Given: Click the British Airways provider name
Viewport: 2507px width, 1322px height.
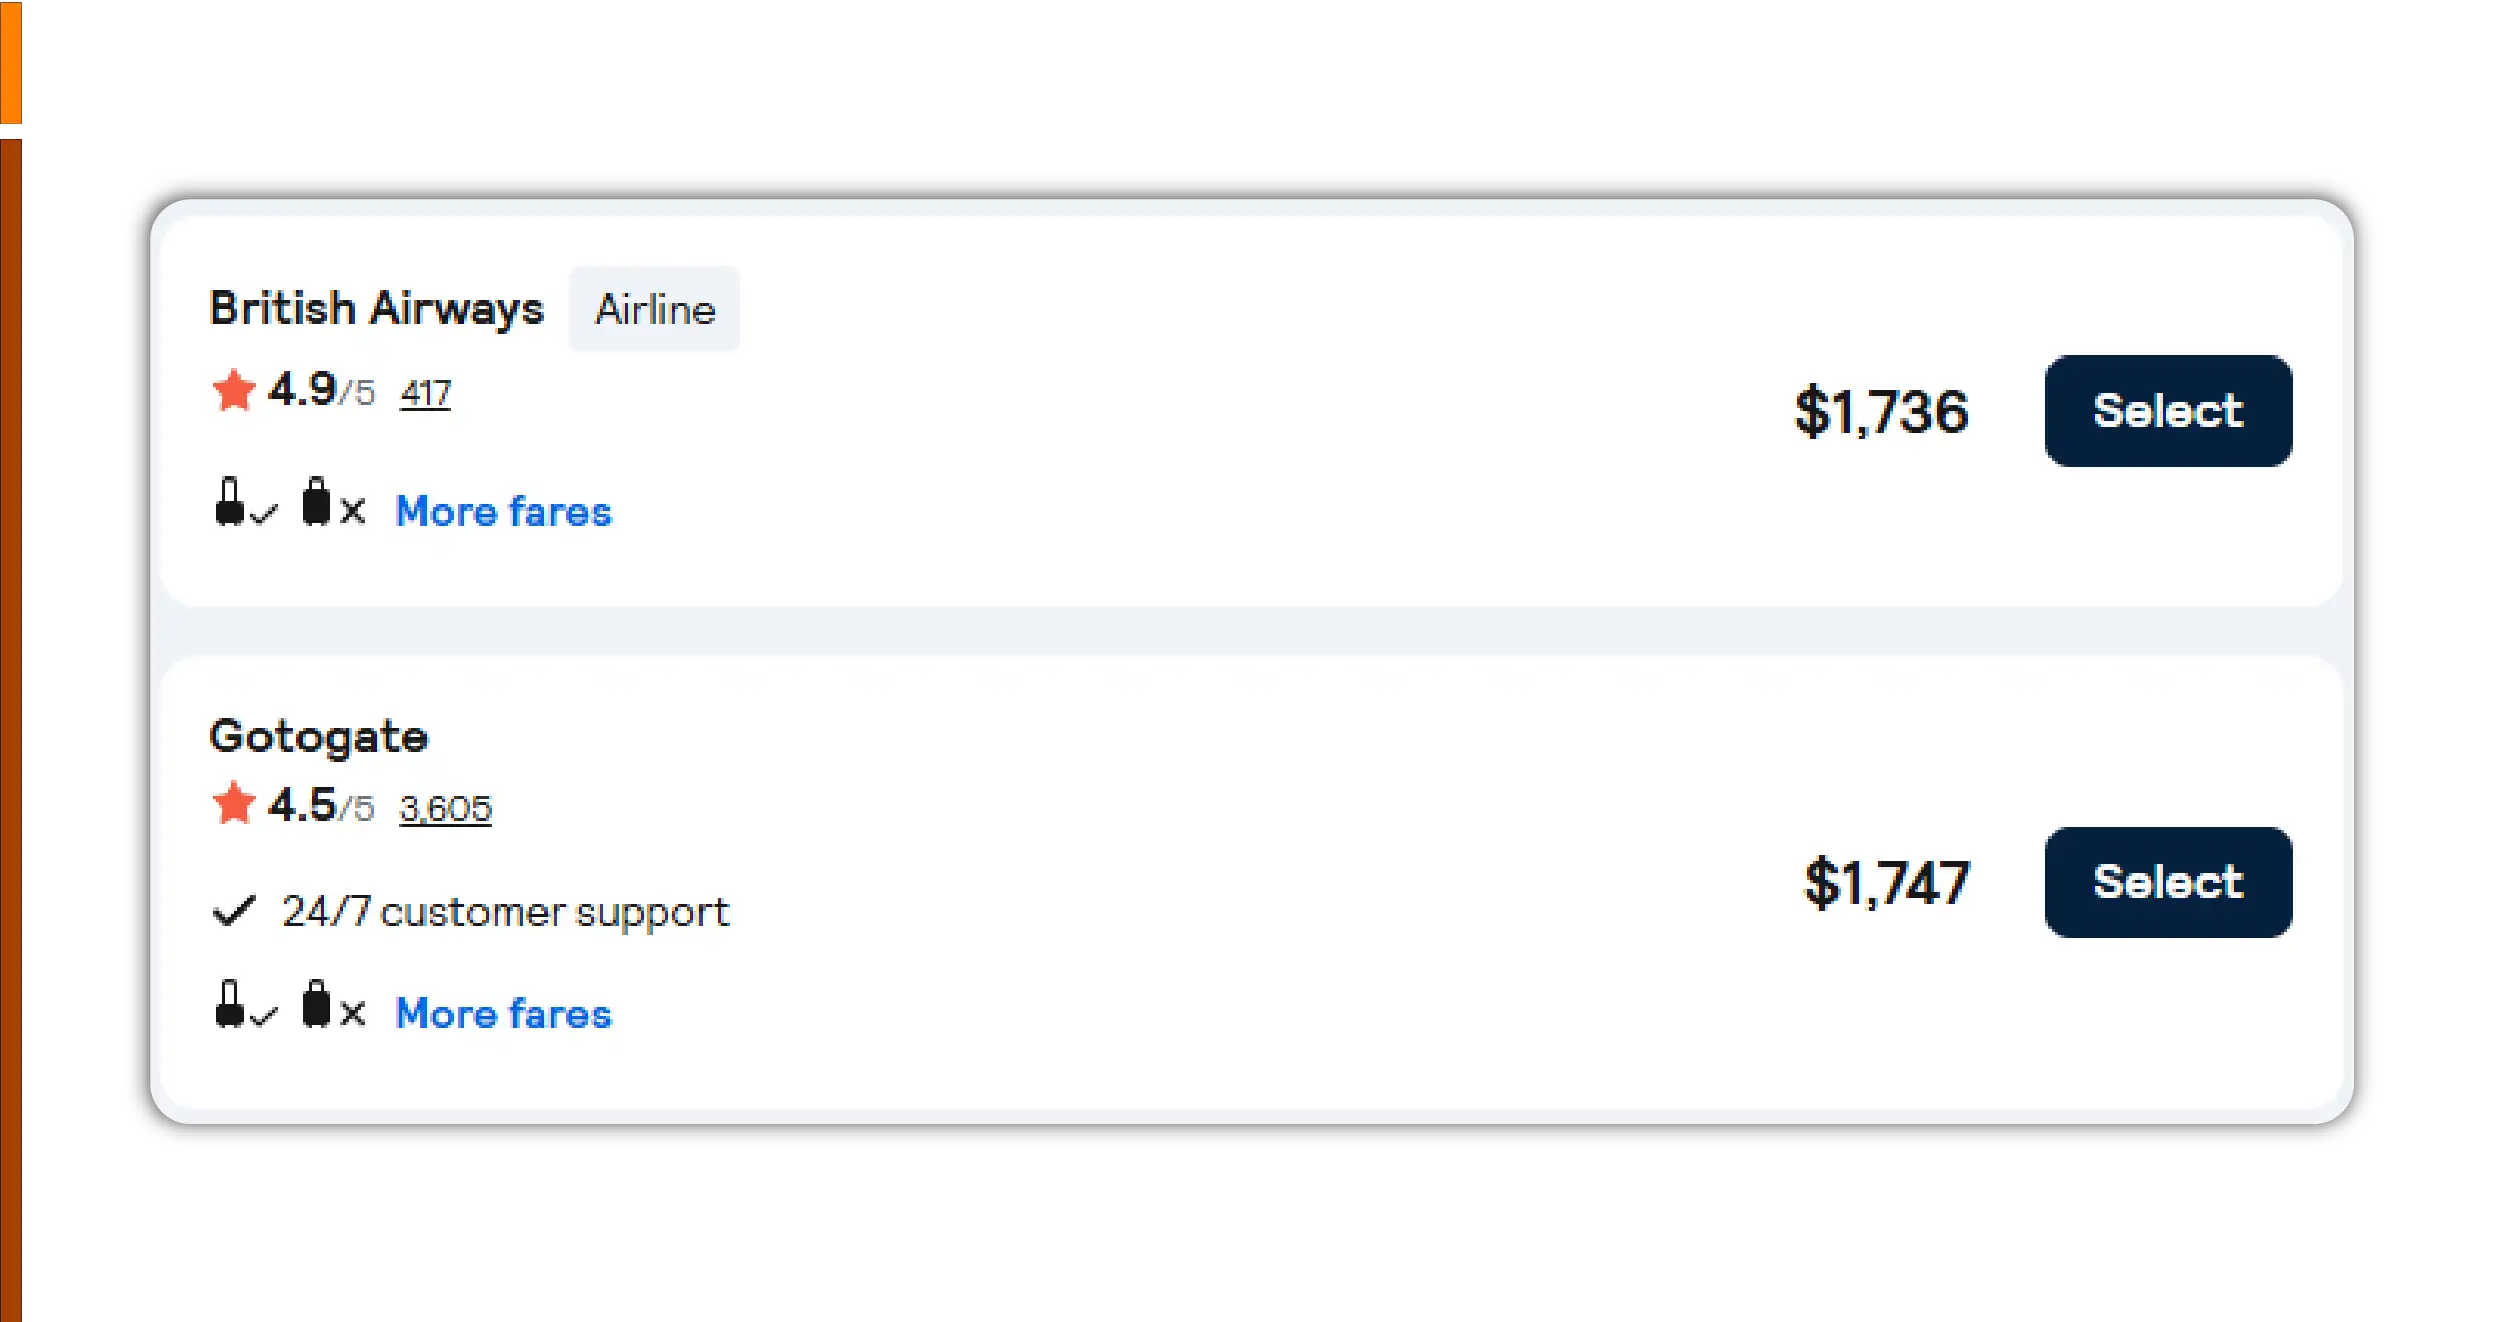Looking at the screenshot, I should click(376, 308).
